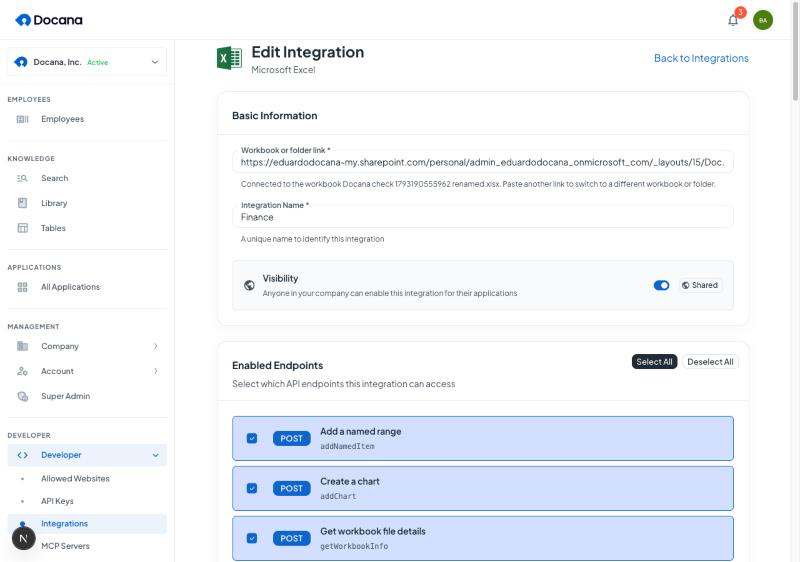
Task: Click the green user avatar
Action: point(763,20)
